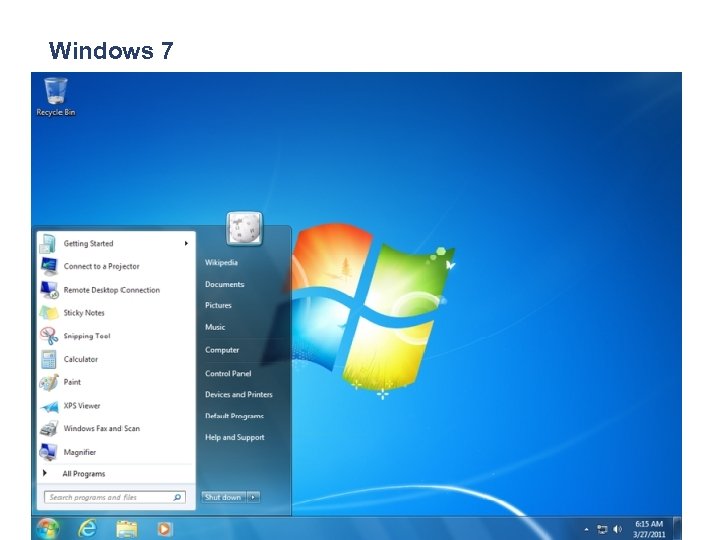Viewport: 720px width, 540px height.
Task: Open Music from Start menu
Action: click(x=215, y=327)
